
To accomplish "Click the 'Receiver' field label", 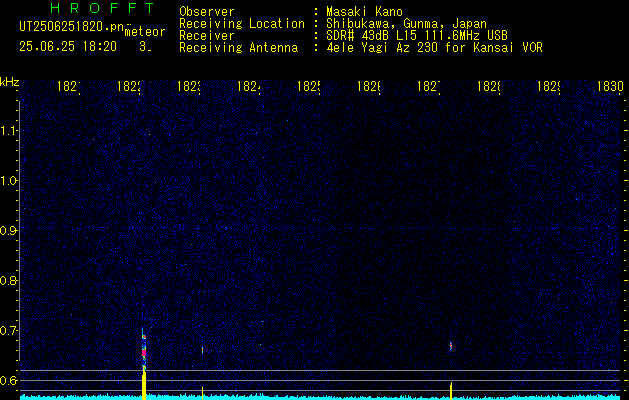I will (207, 36).
